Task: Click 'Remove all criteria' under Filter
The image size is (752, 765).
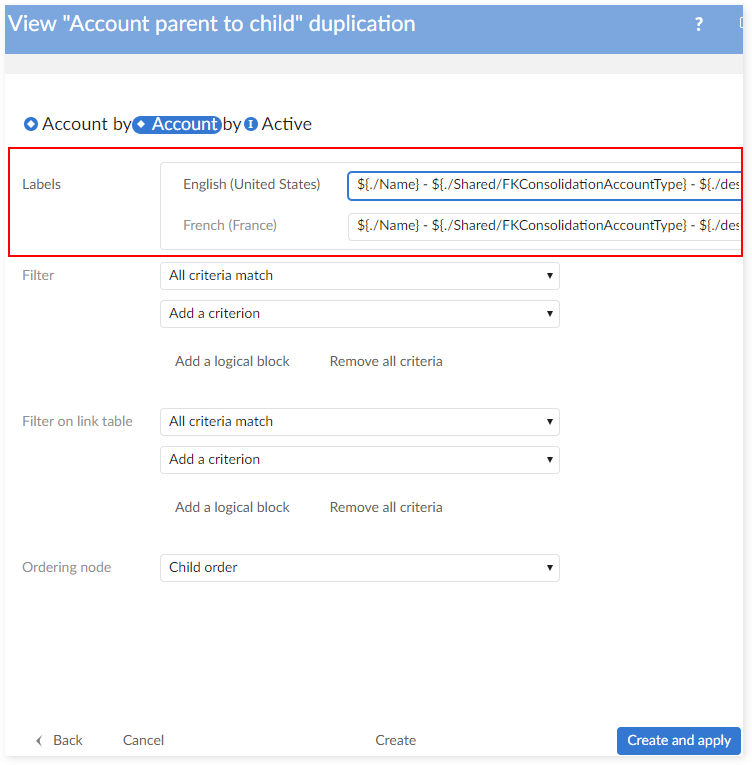Action: [386, 362]
